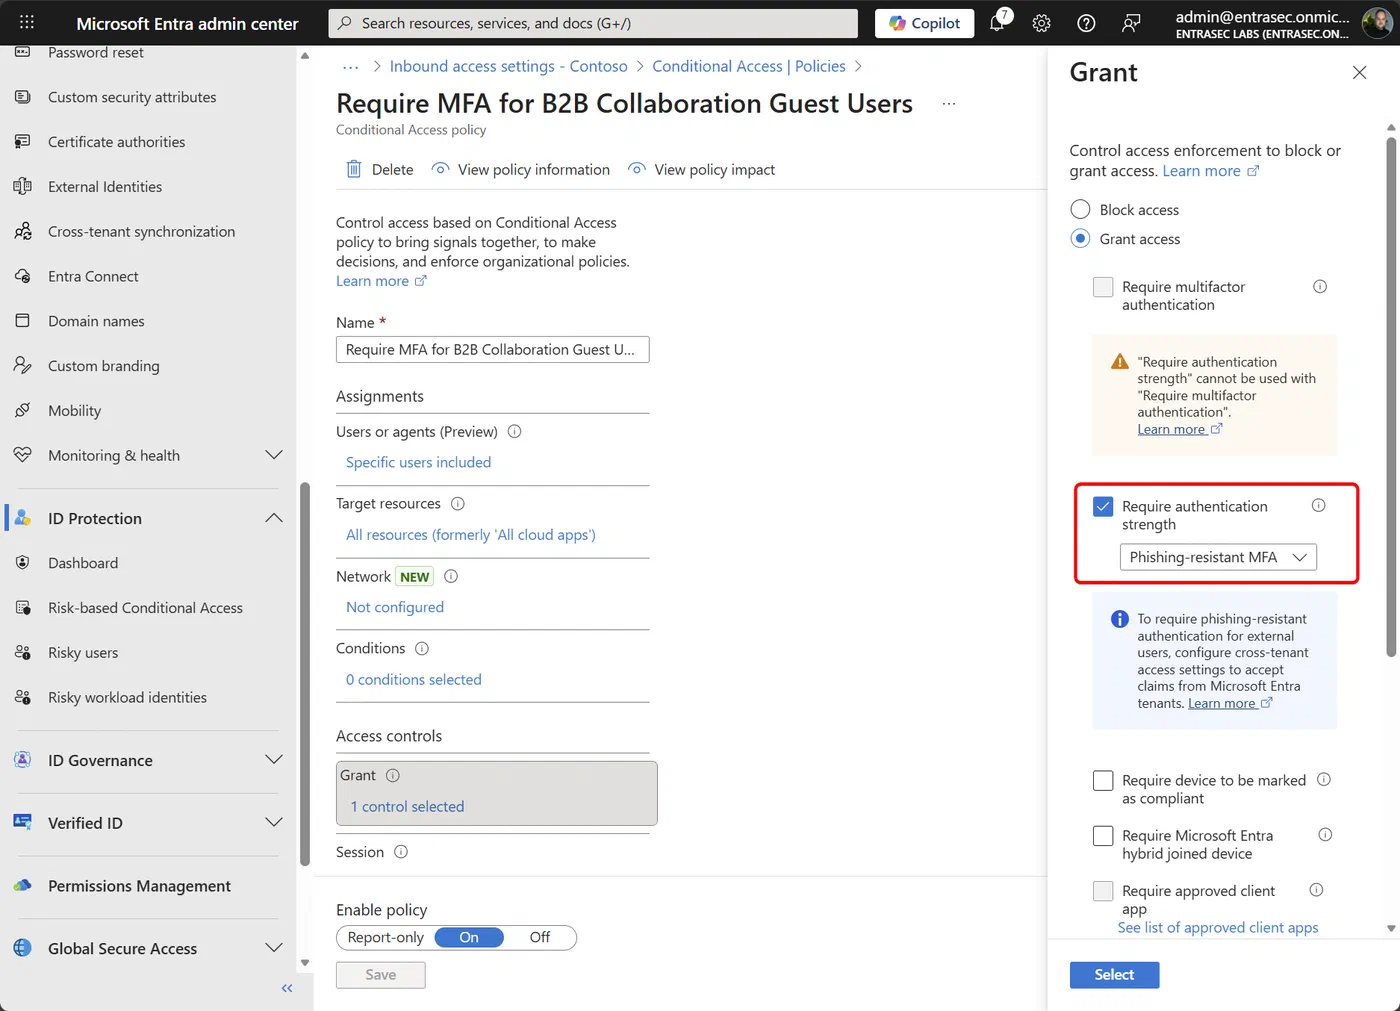Set Enable policy to Report-only
Viewport: 1400px width, 1011px height.
386,937
